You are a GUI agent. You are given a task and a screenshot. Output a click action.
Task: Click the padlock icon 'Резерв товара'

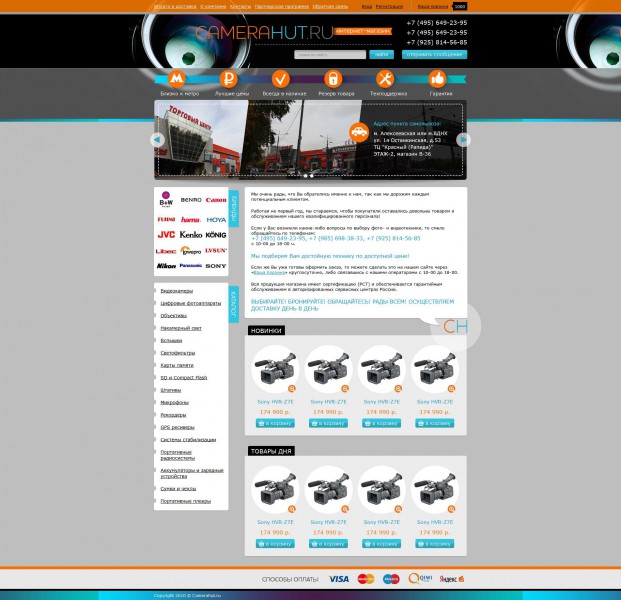click(333, 79)
